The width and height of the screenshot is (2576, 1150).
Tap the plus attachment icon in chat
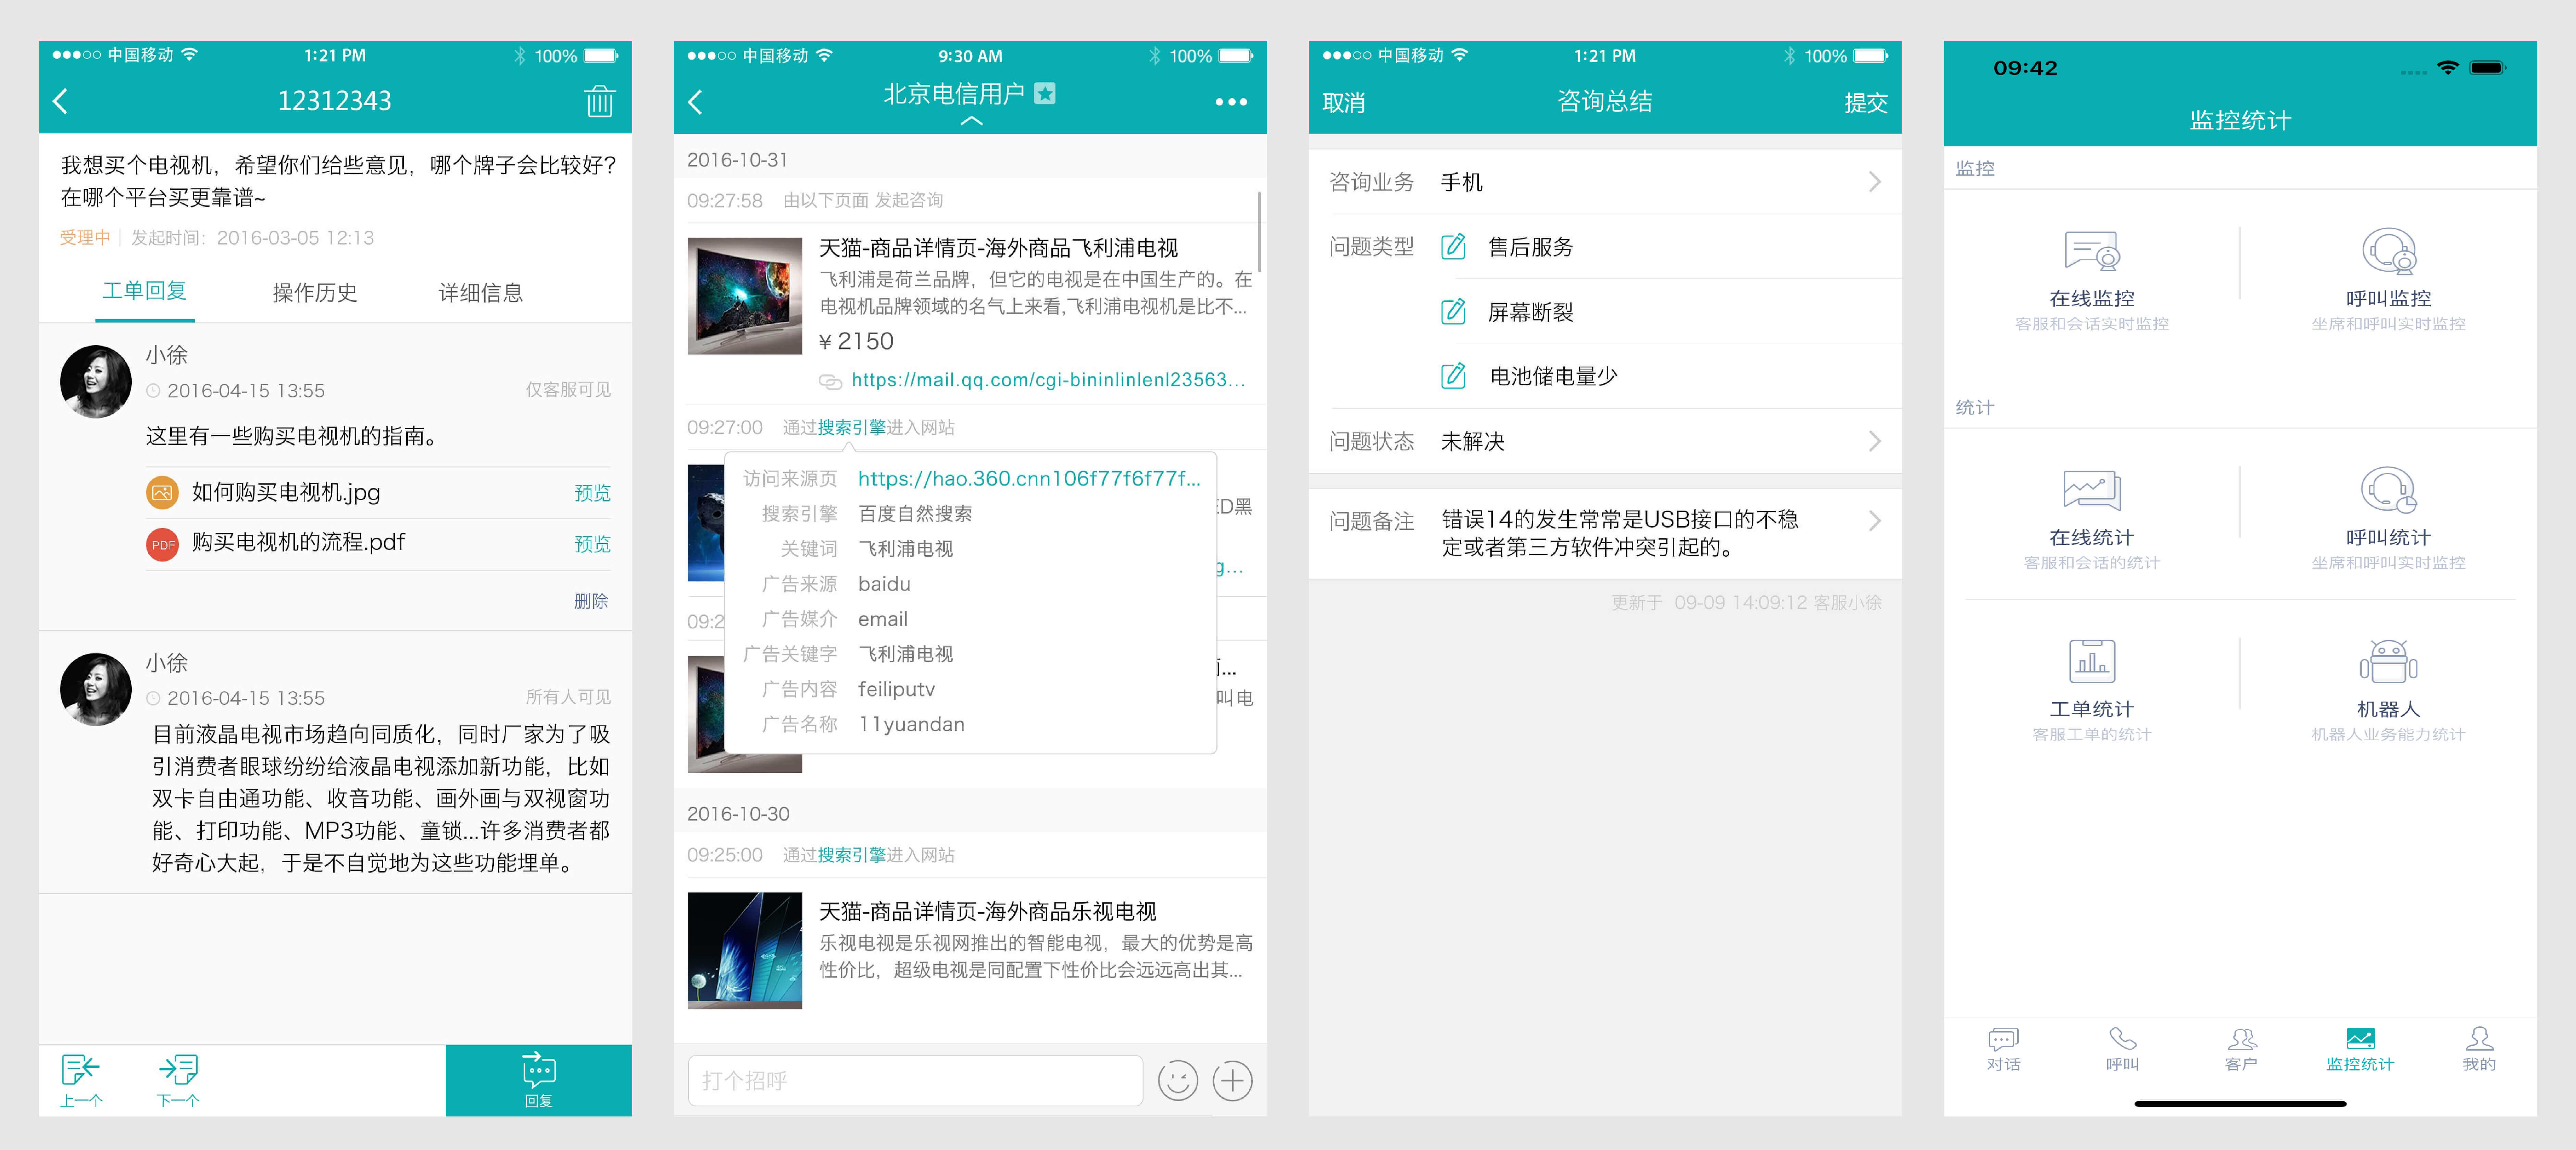click(1232, 1081)
